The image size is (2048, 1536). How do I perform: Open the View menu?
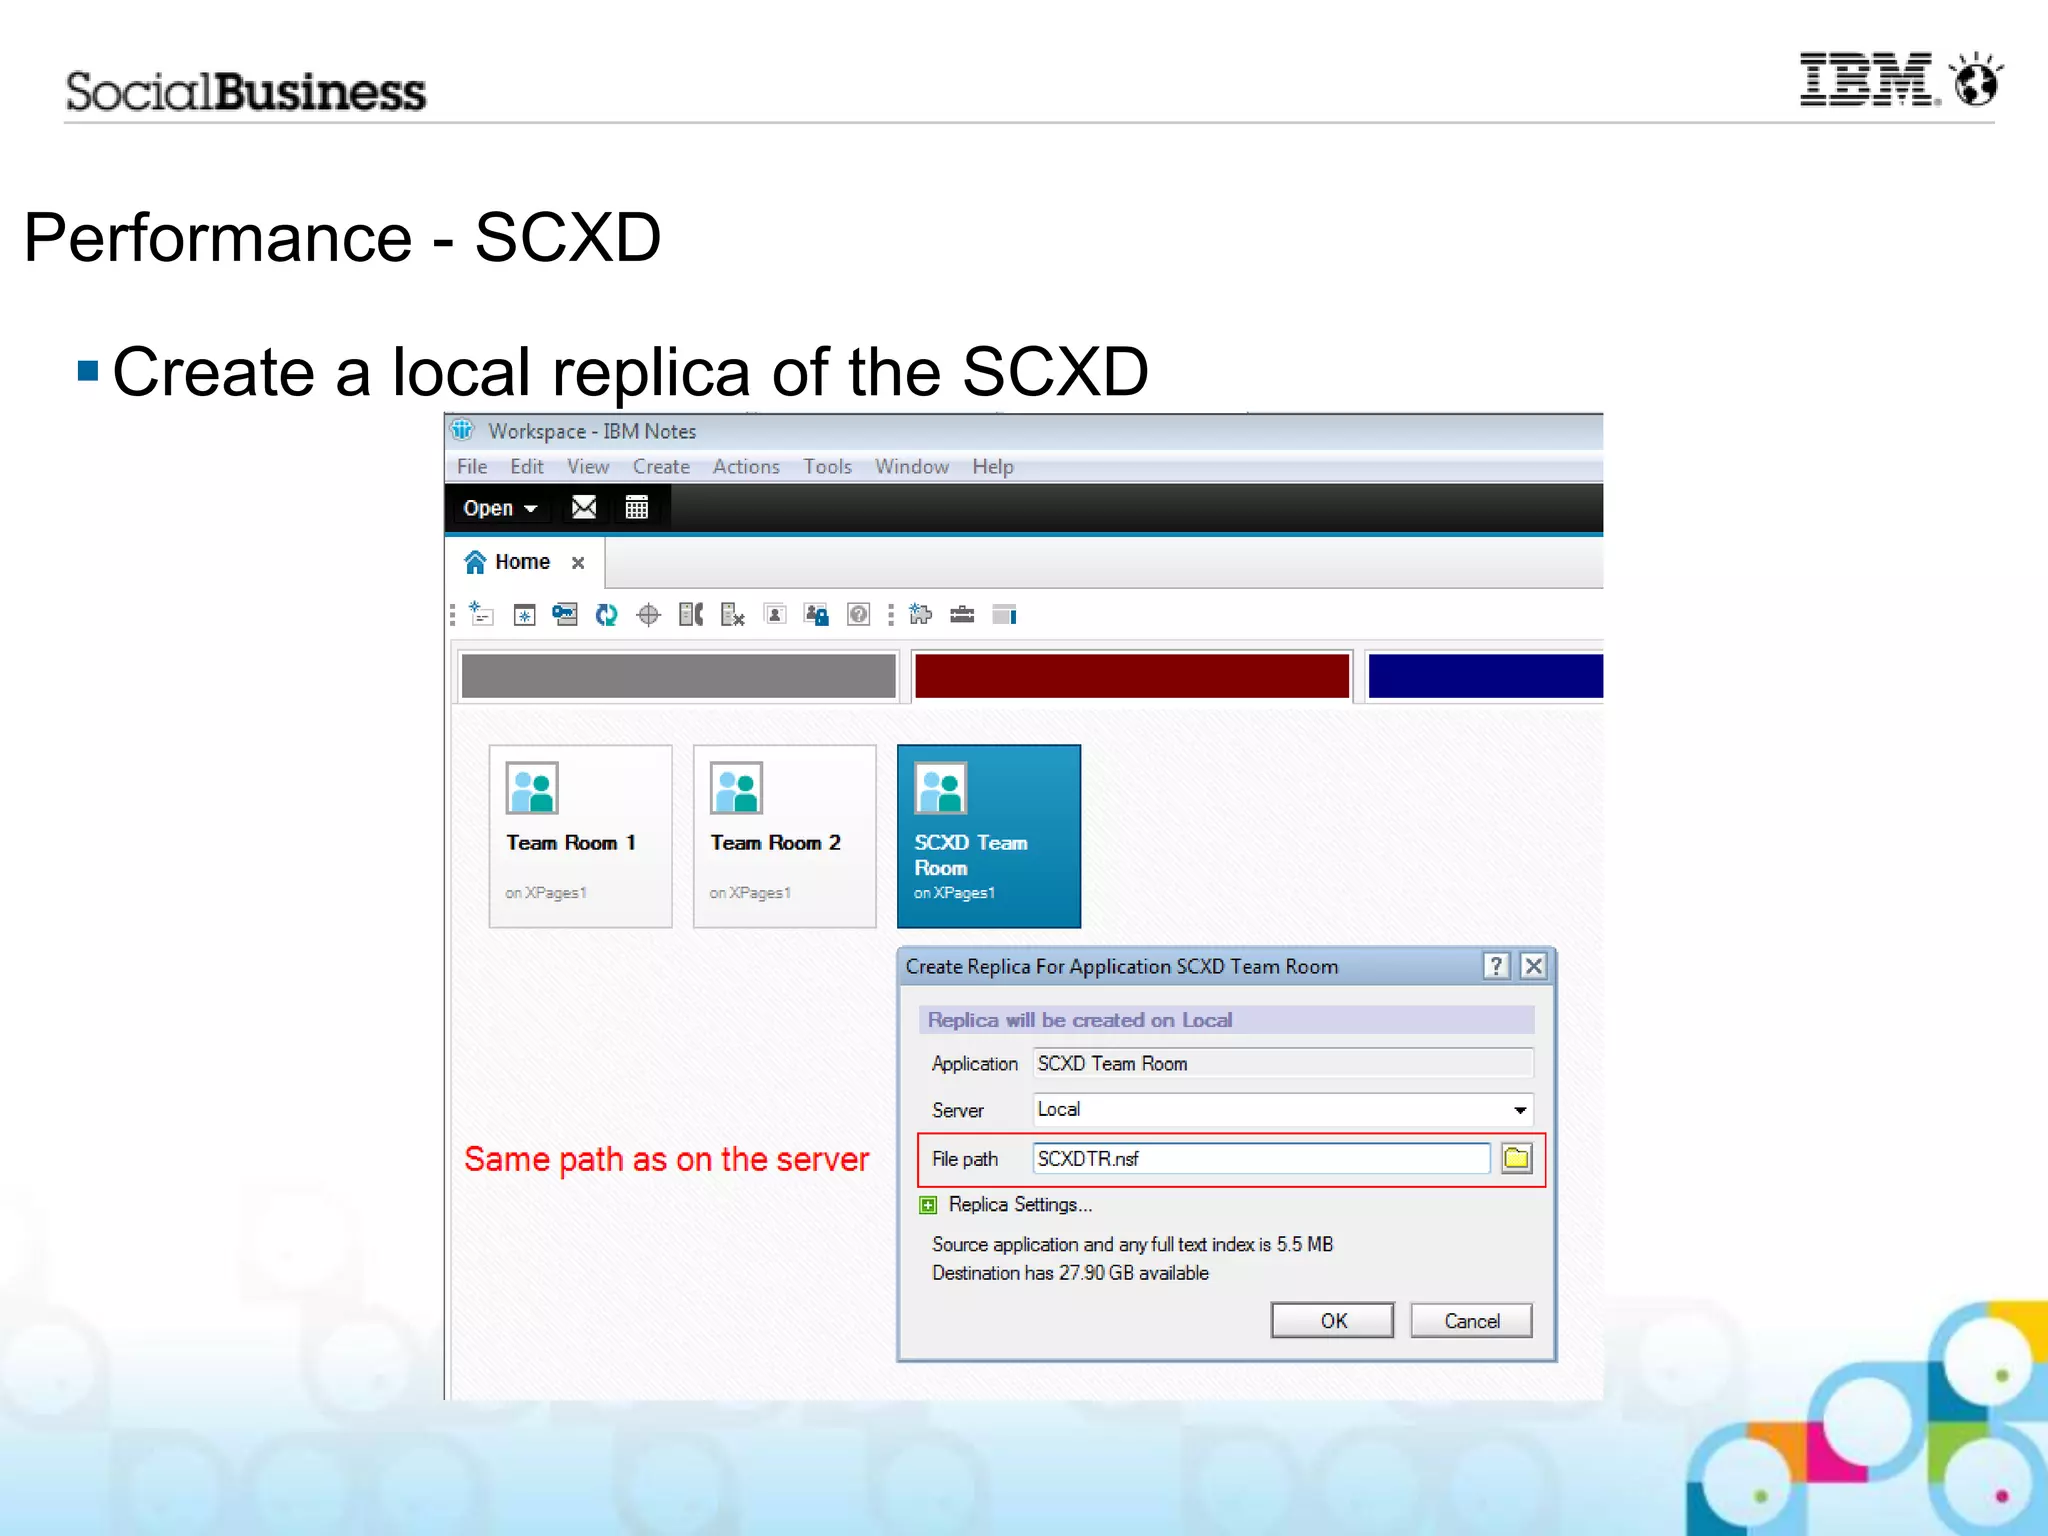[x=588, y=467]
